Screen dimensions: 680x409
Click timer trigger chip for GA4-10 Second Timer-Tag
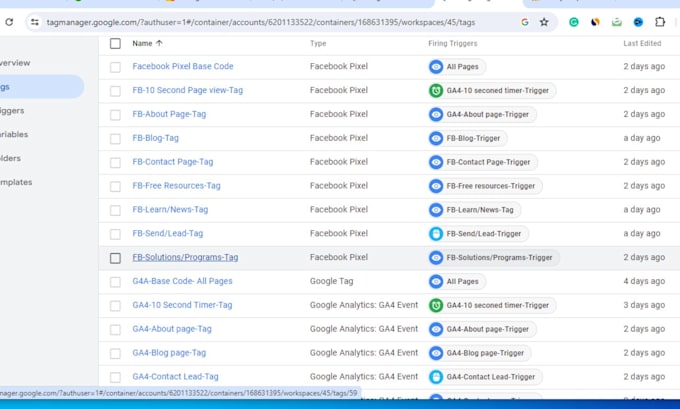(x=492, y=305)
